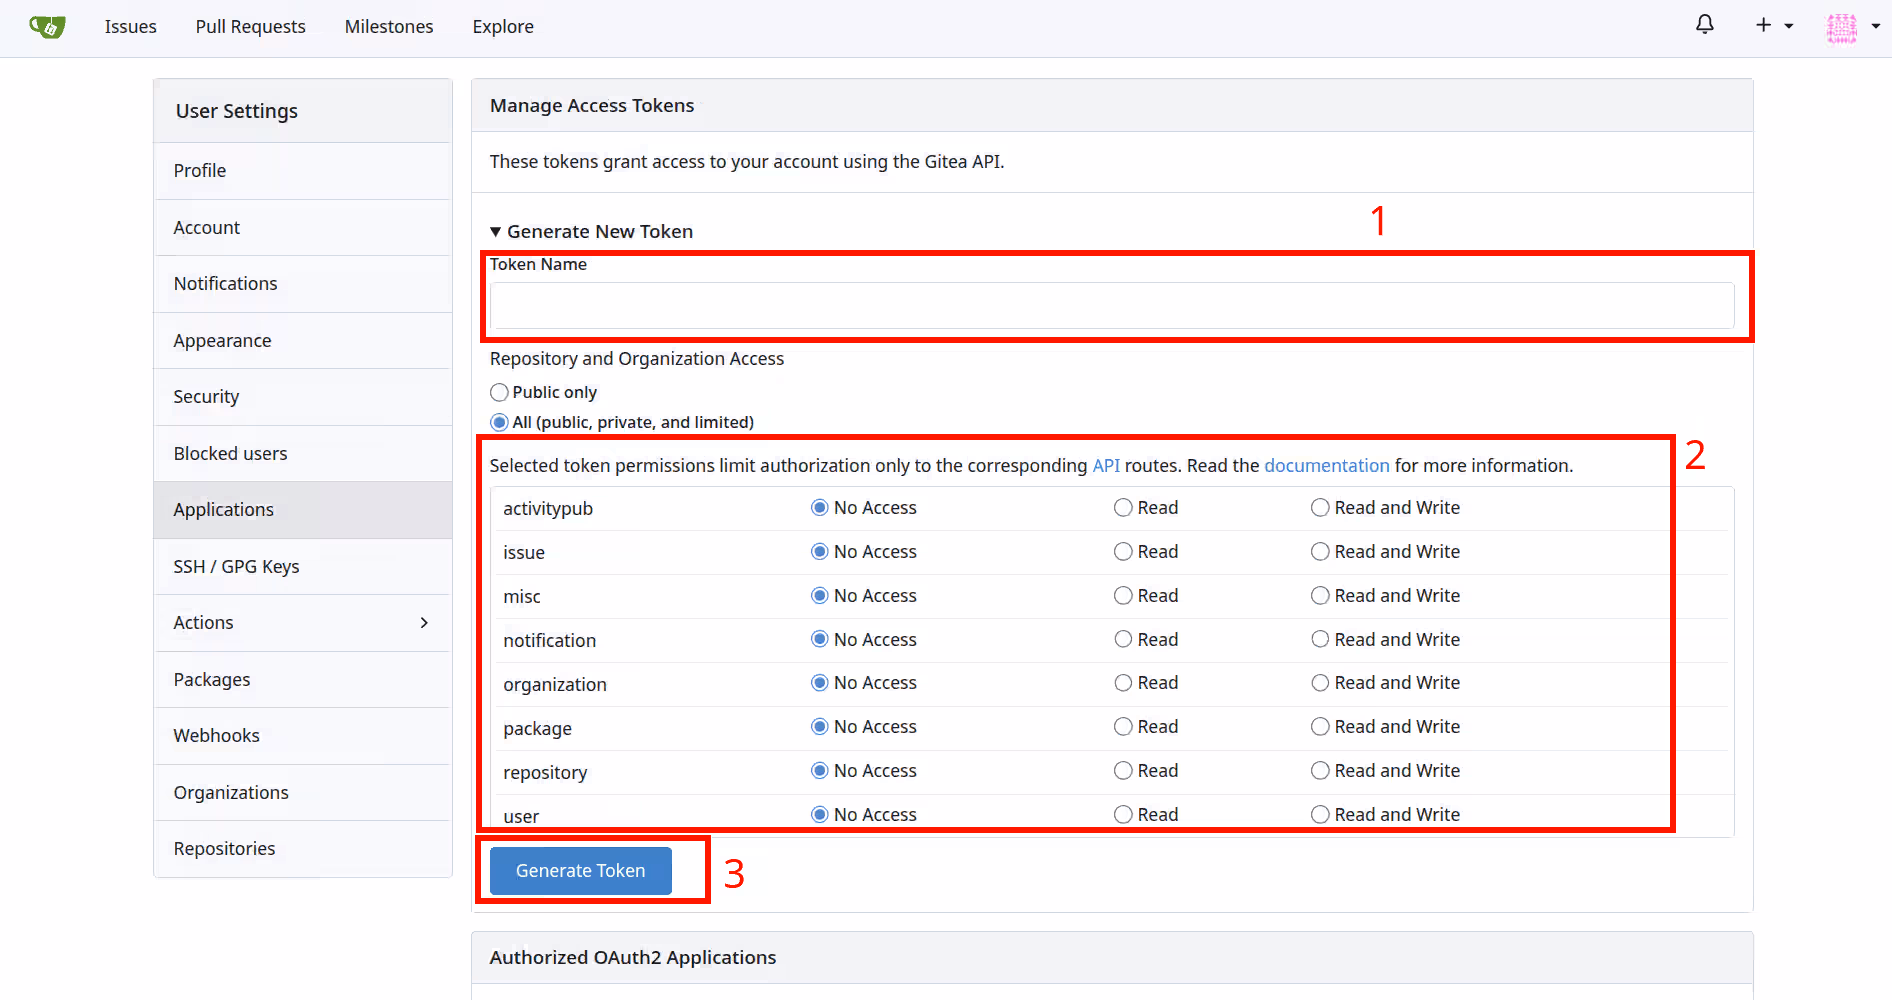
Task: Go to Pull Requests in top navigation
Action: [250, 27]
